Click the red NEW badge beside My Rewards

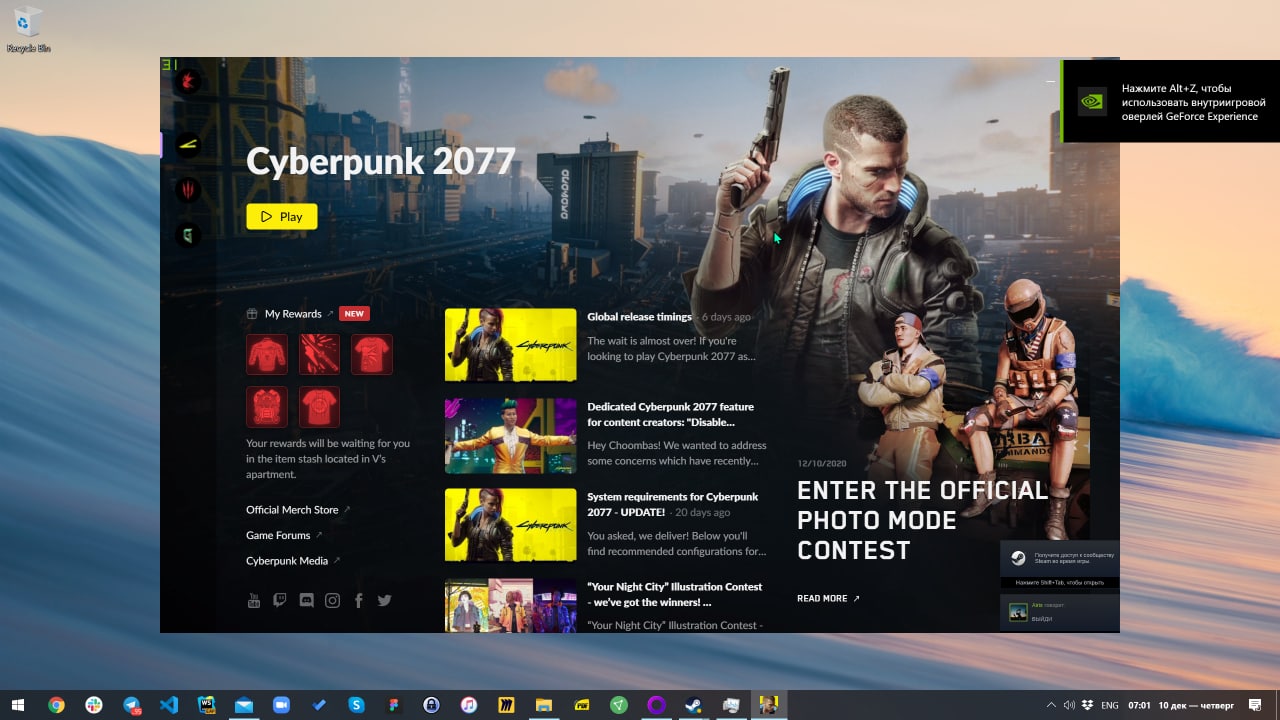point(354,314)
